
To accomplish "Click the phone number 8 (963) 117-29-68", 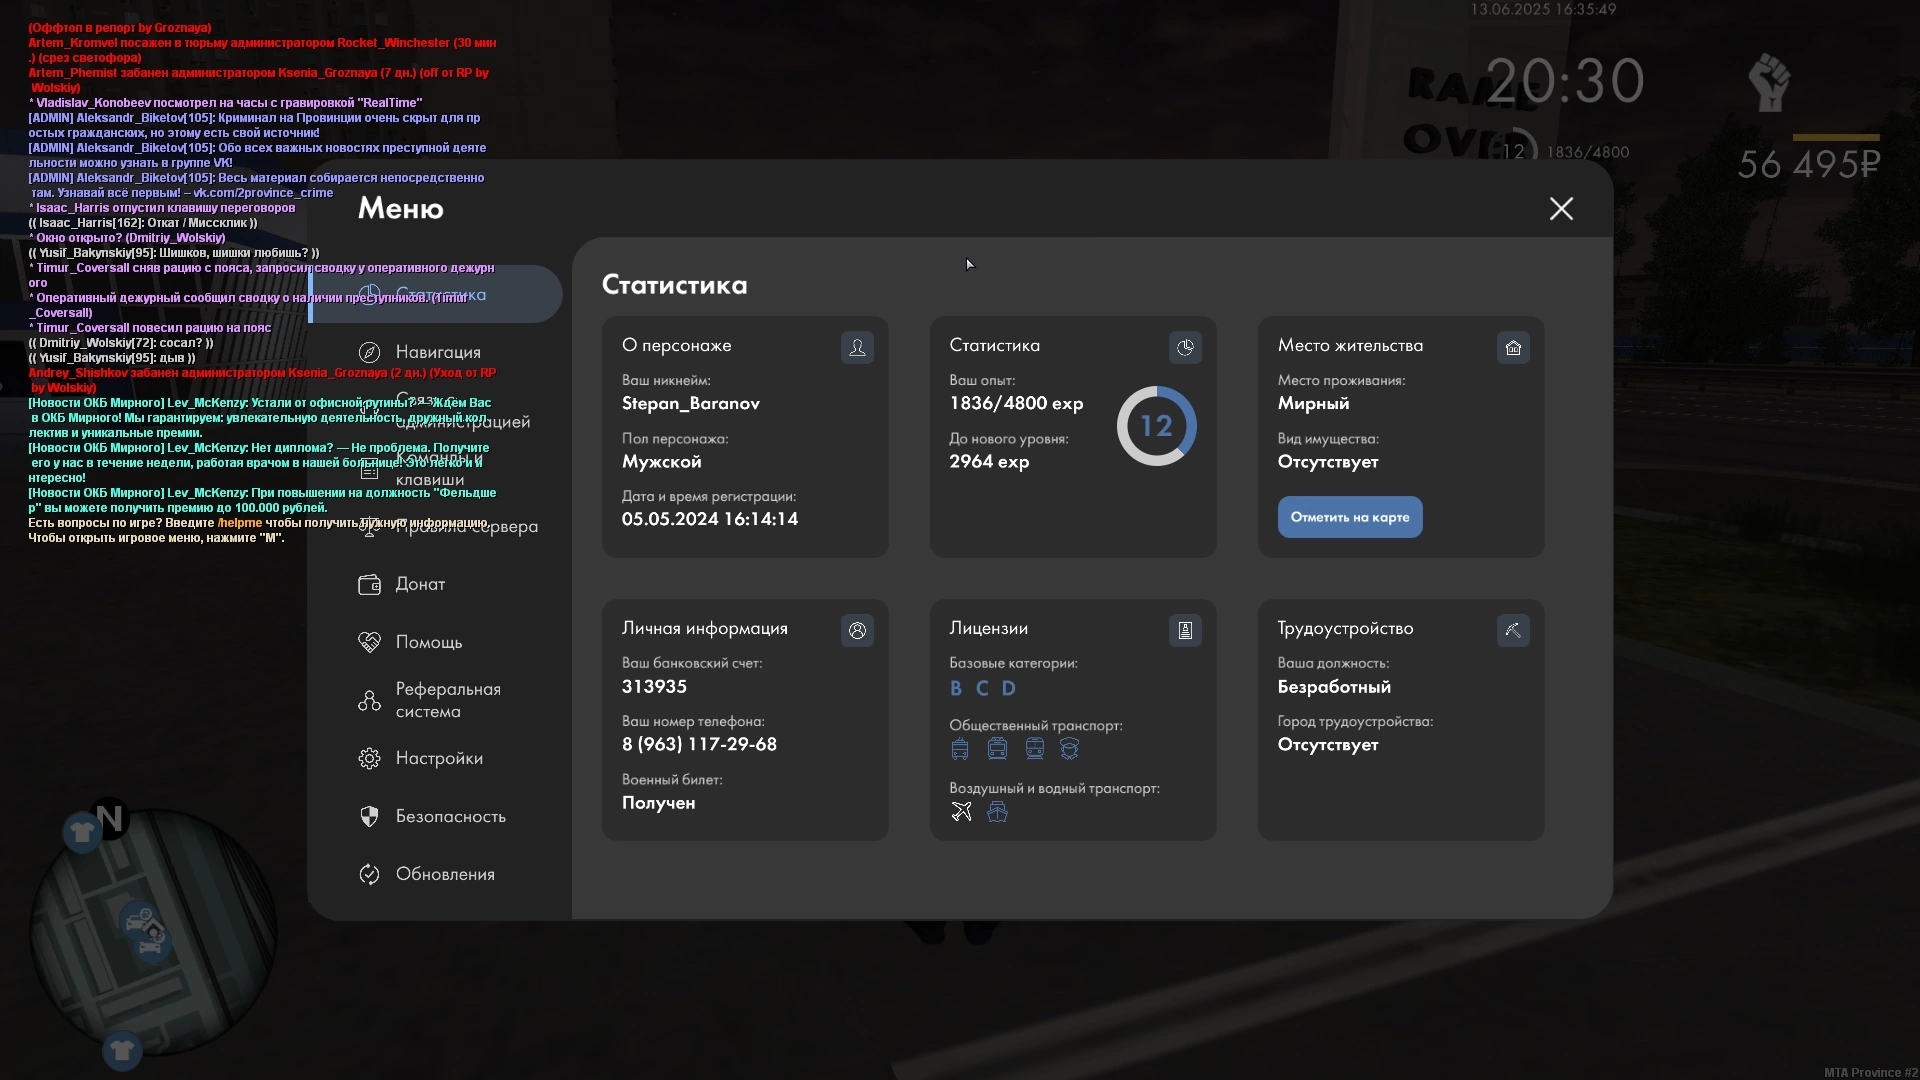I will [x=699, y=745].
